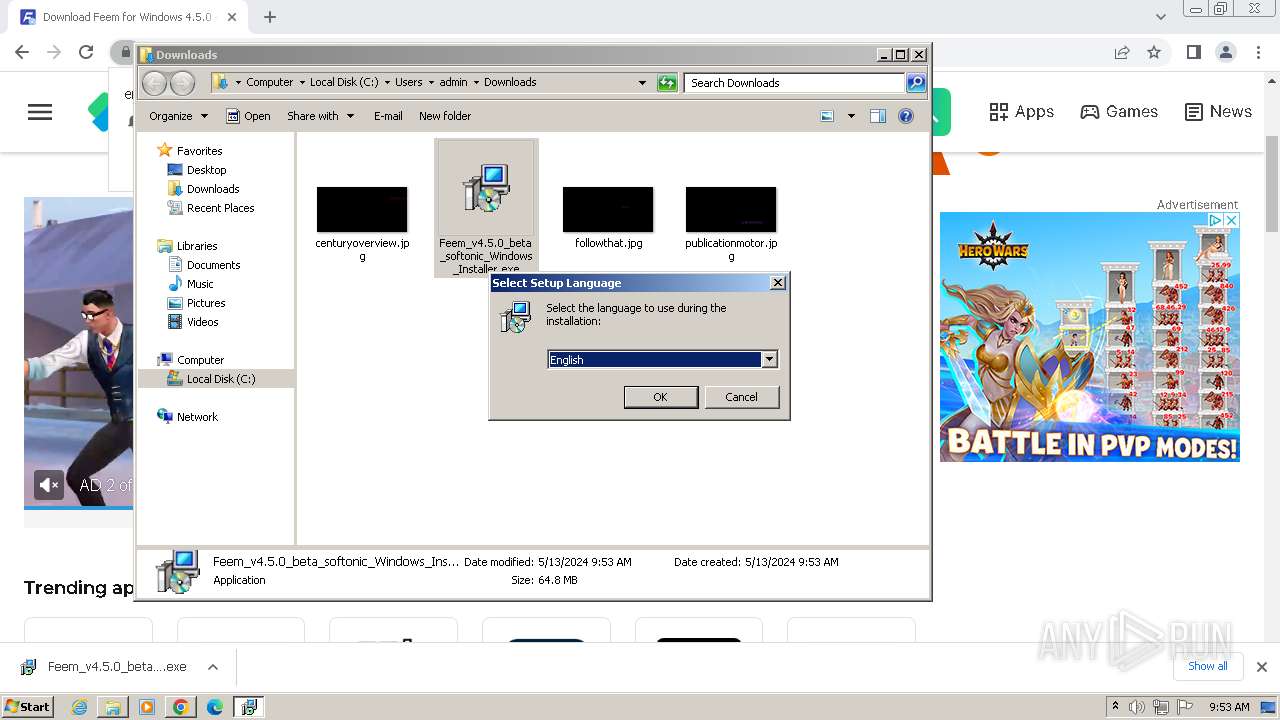
Task: Go back in Explorer
Action: click(154, 83)
